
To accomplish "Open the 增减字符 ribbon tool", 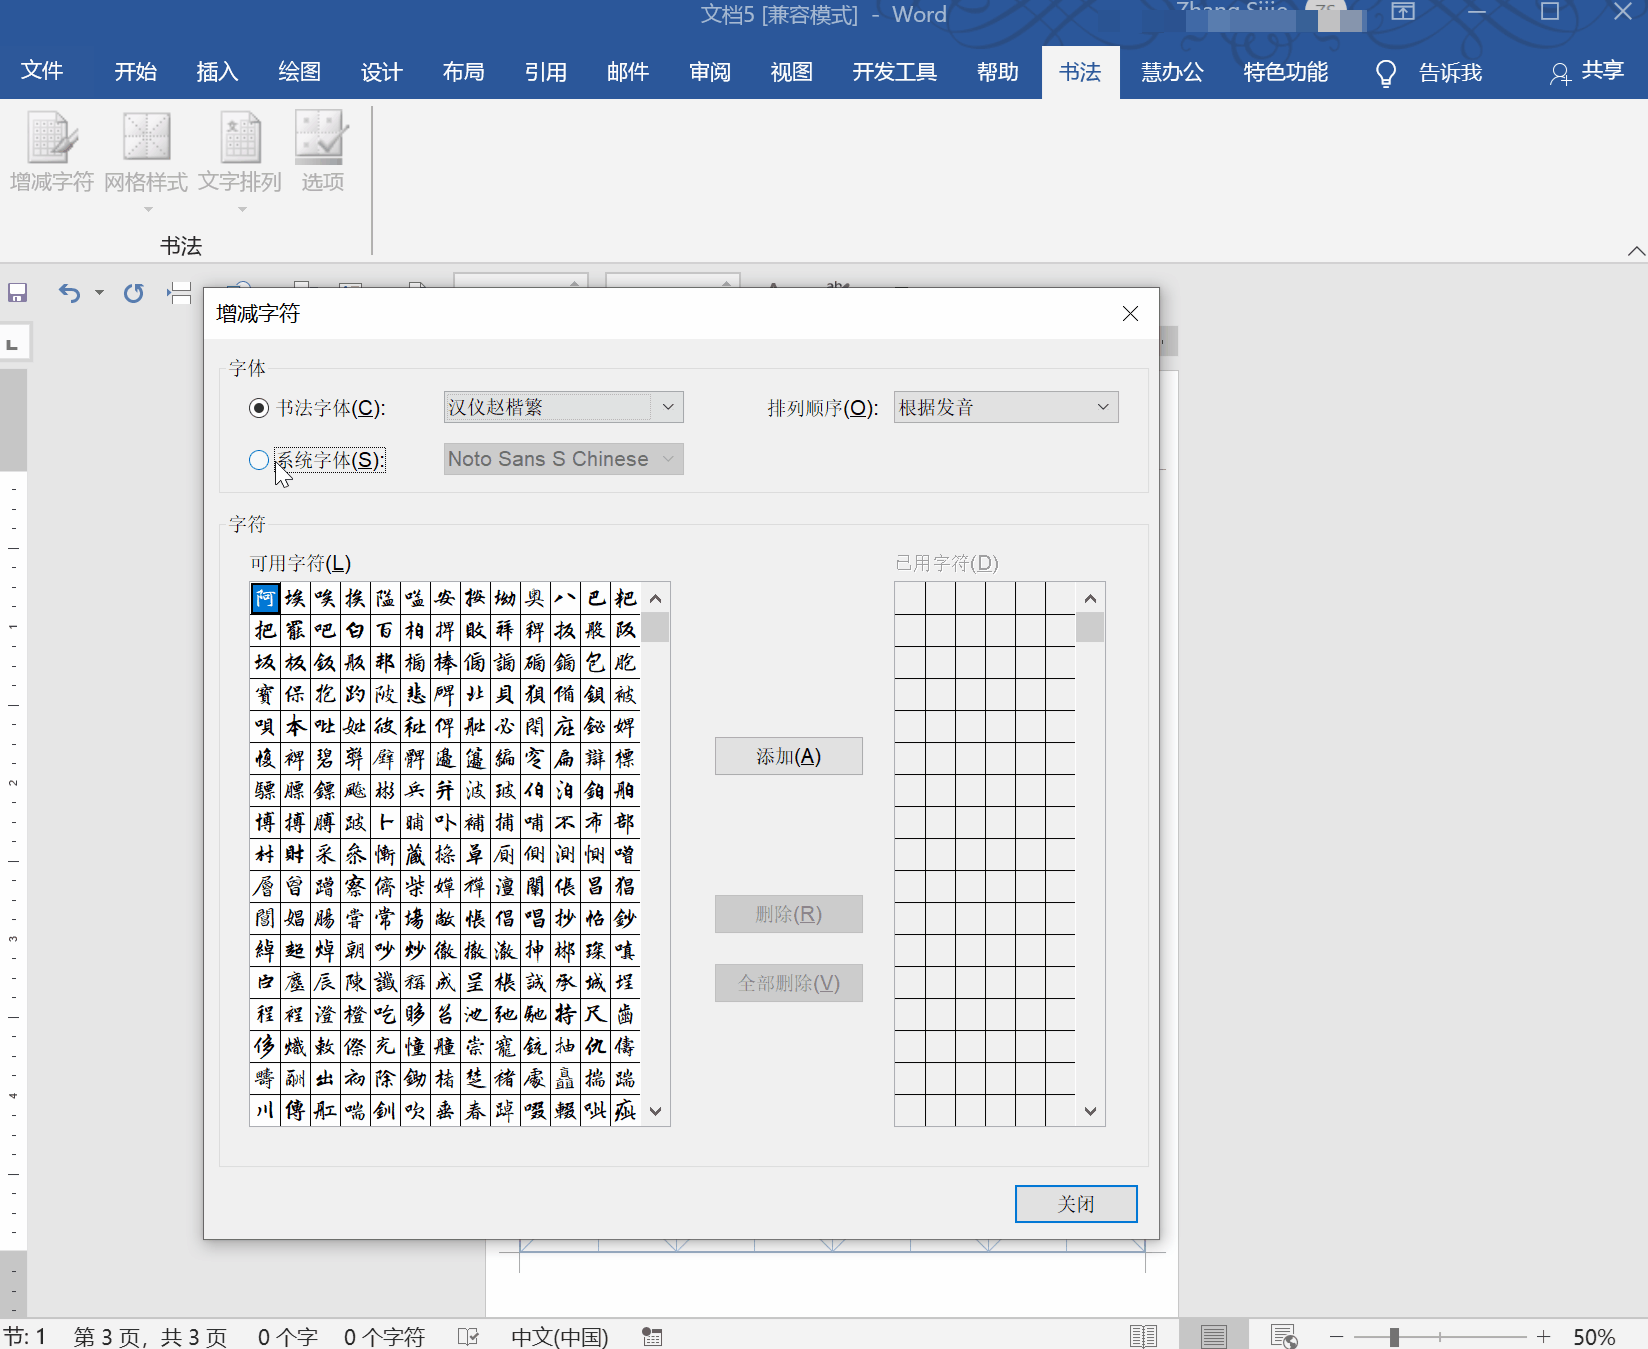I will pos(51,152).
